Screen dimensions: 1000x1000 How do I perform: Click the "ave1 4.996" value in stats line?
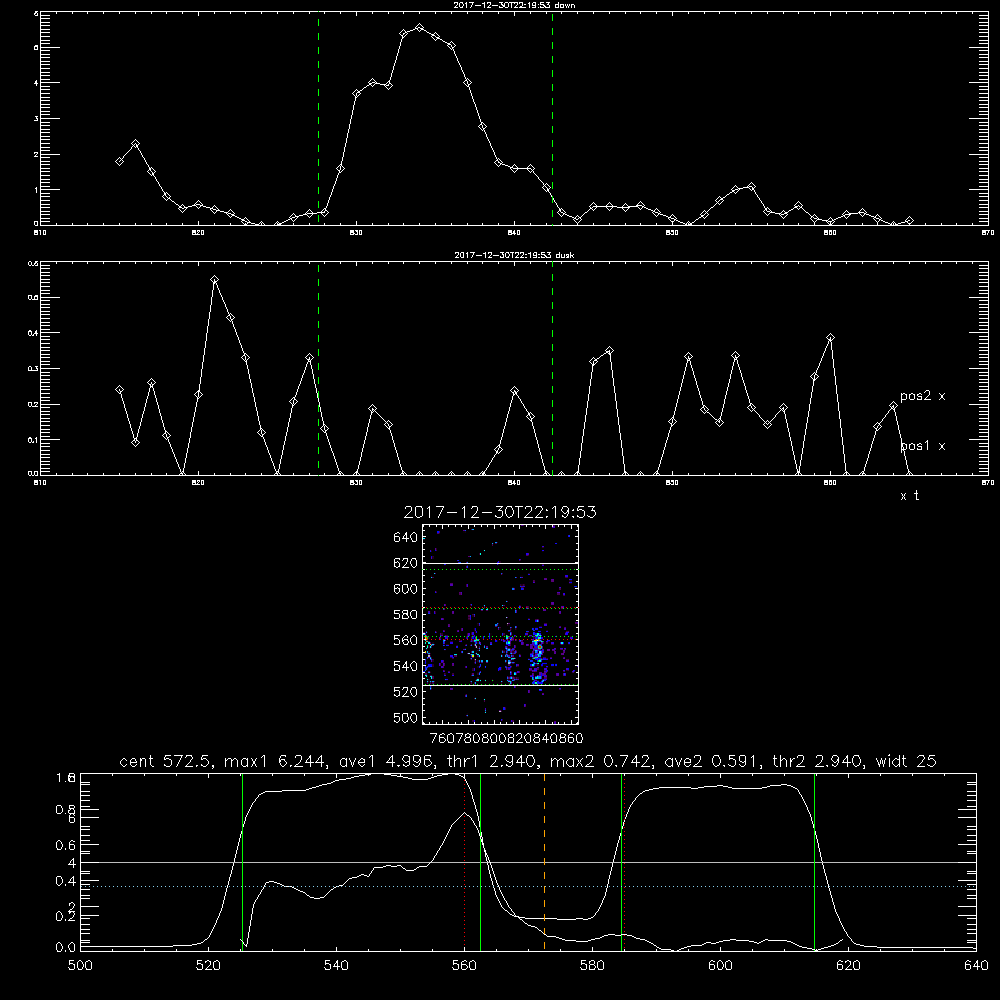(390, 761)
